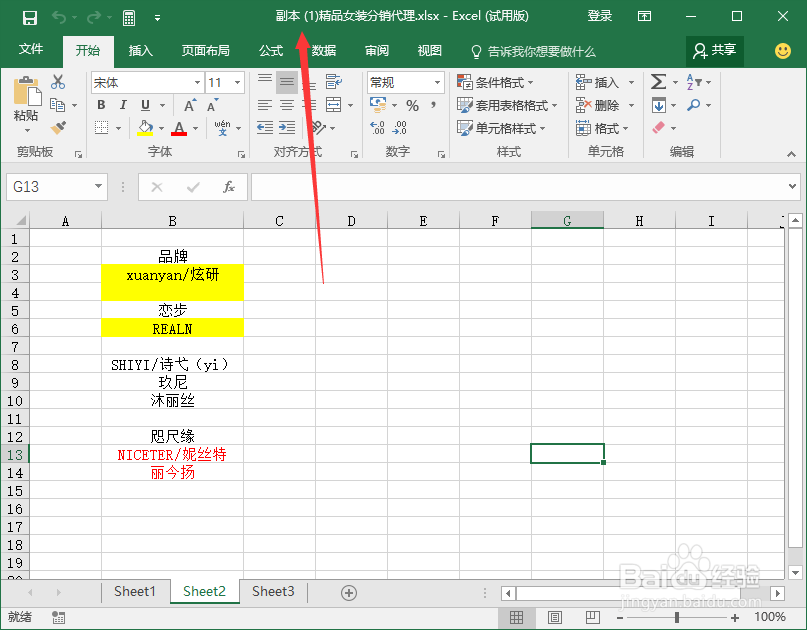This screenshot has width=807, height=630.
Task: Switch to the 视图 tab
Action: coord(430,50)
